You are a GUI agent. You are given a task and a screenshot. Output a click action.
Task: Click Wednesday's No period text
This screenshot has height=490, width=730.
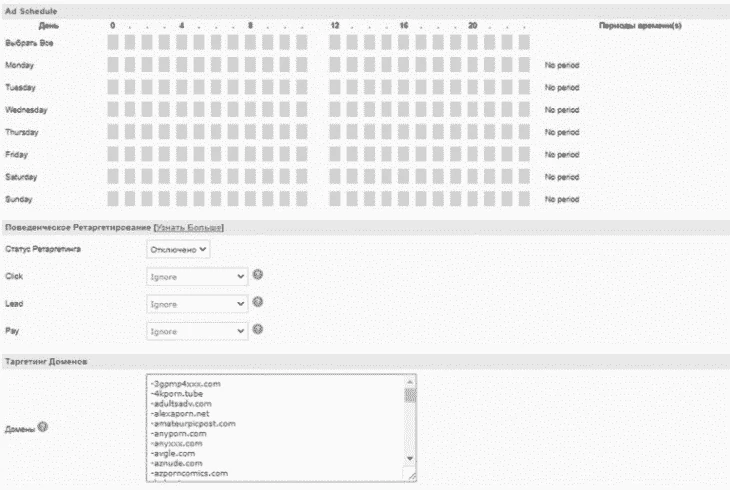(562, 110)
